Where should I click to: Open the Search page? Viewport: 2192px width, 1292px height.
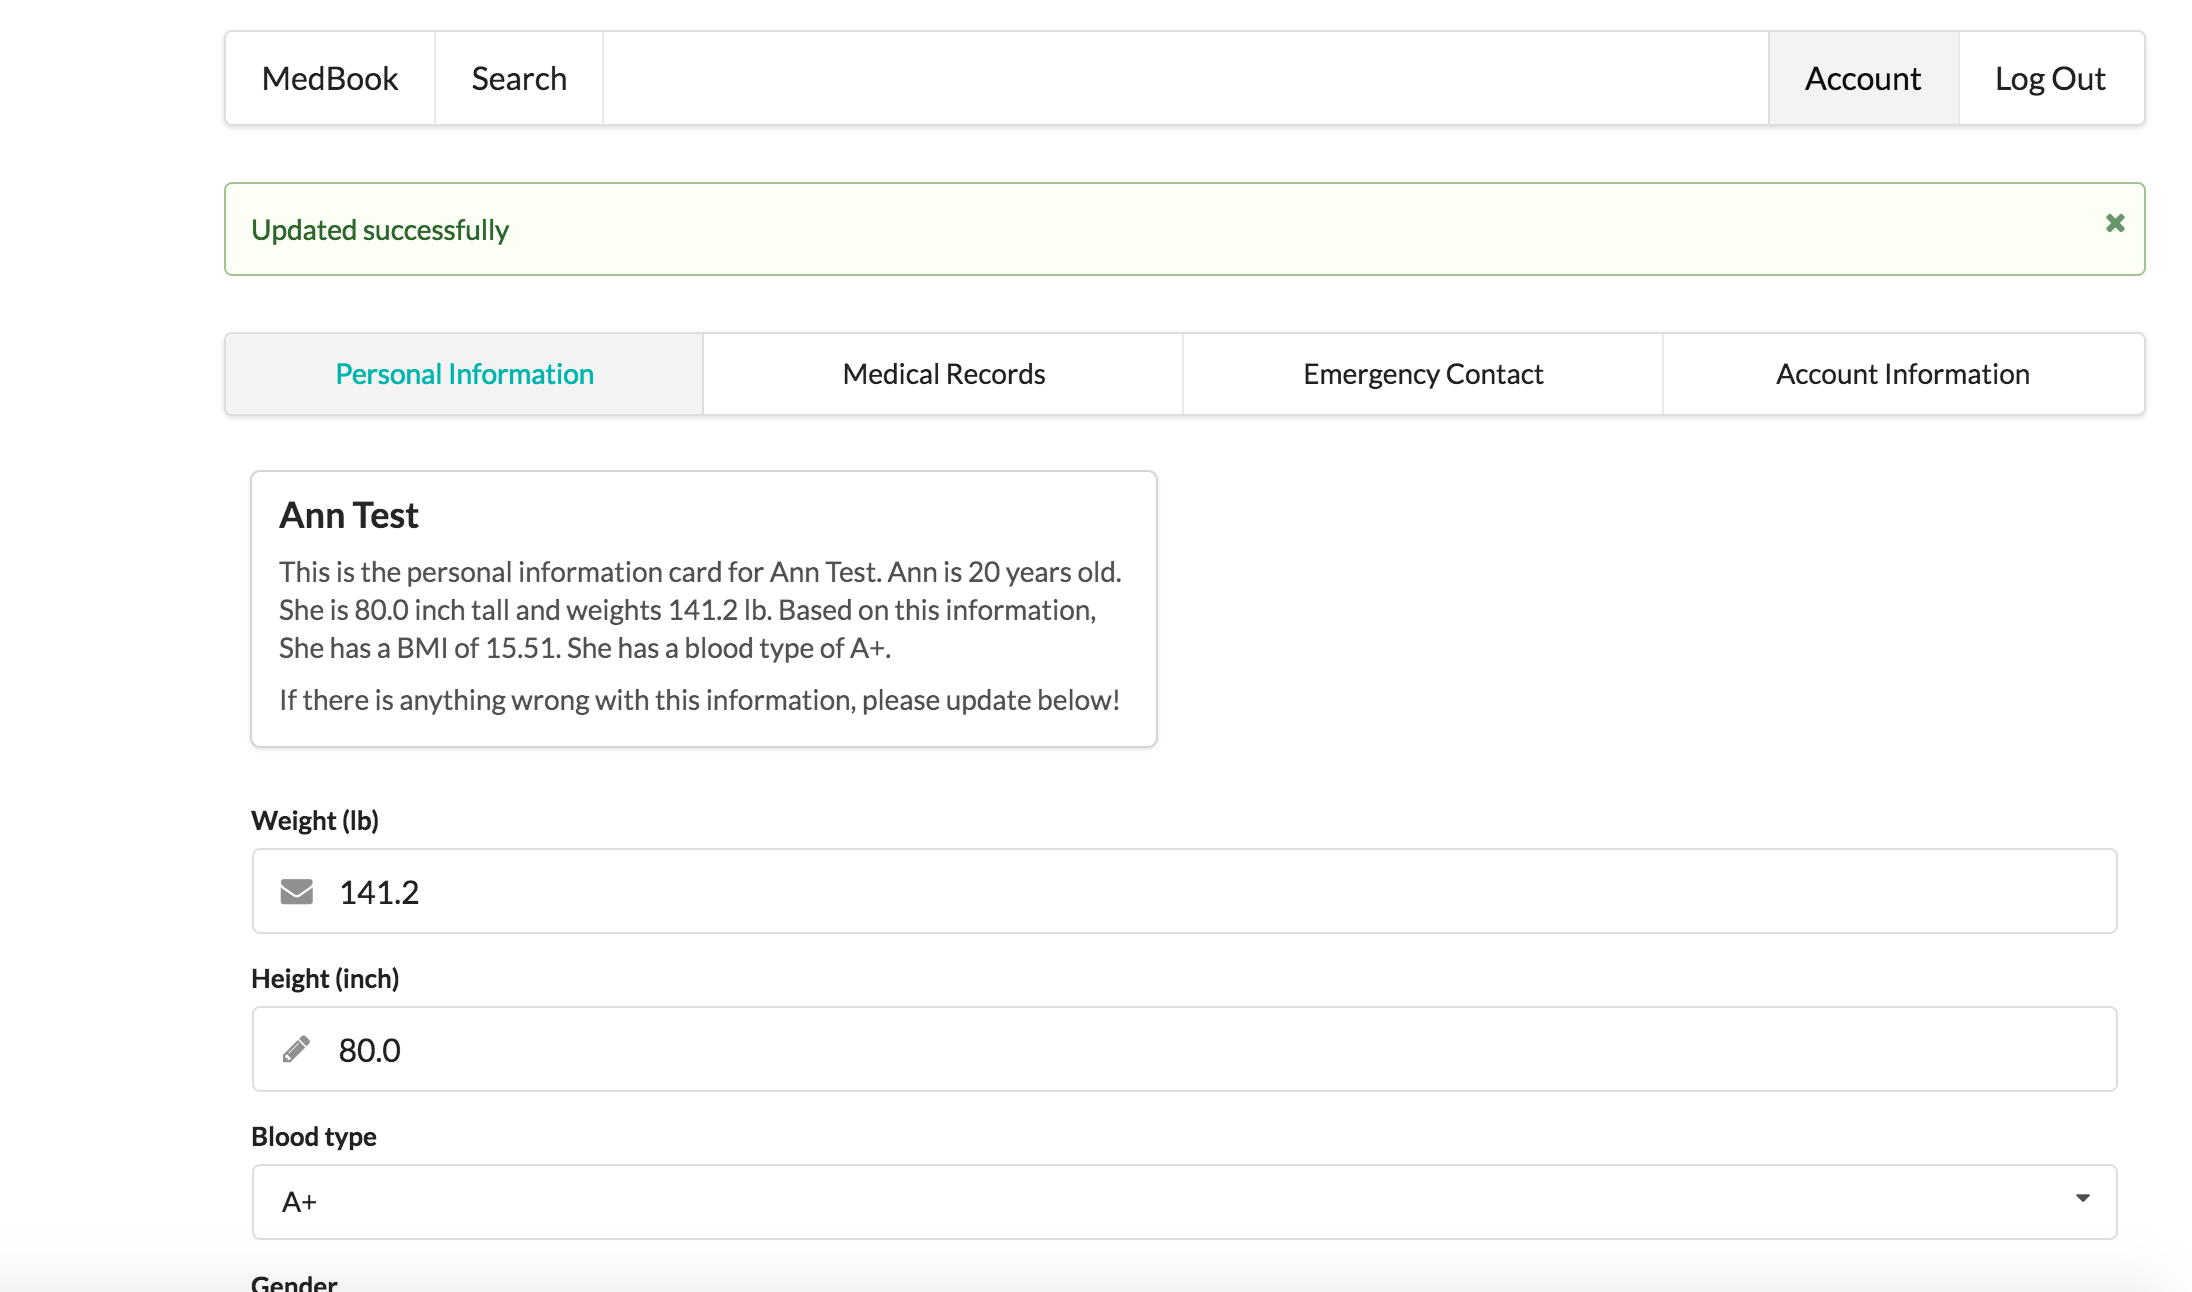(519, 79)
